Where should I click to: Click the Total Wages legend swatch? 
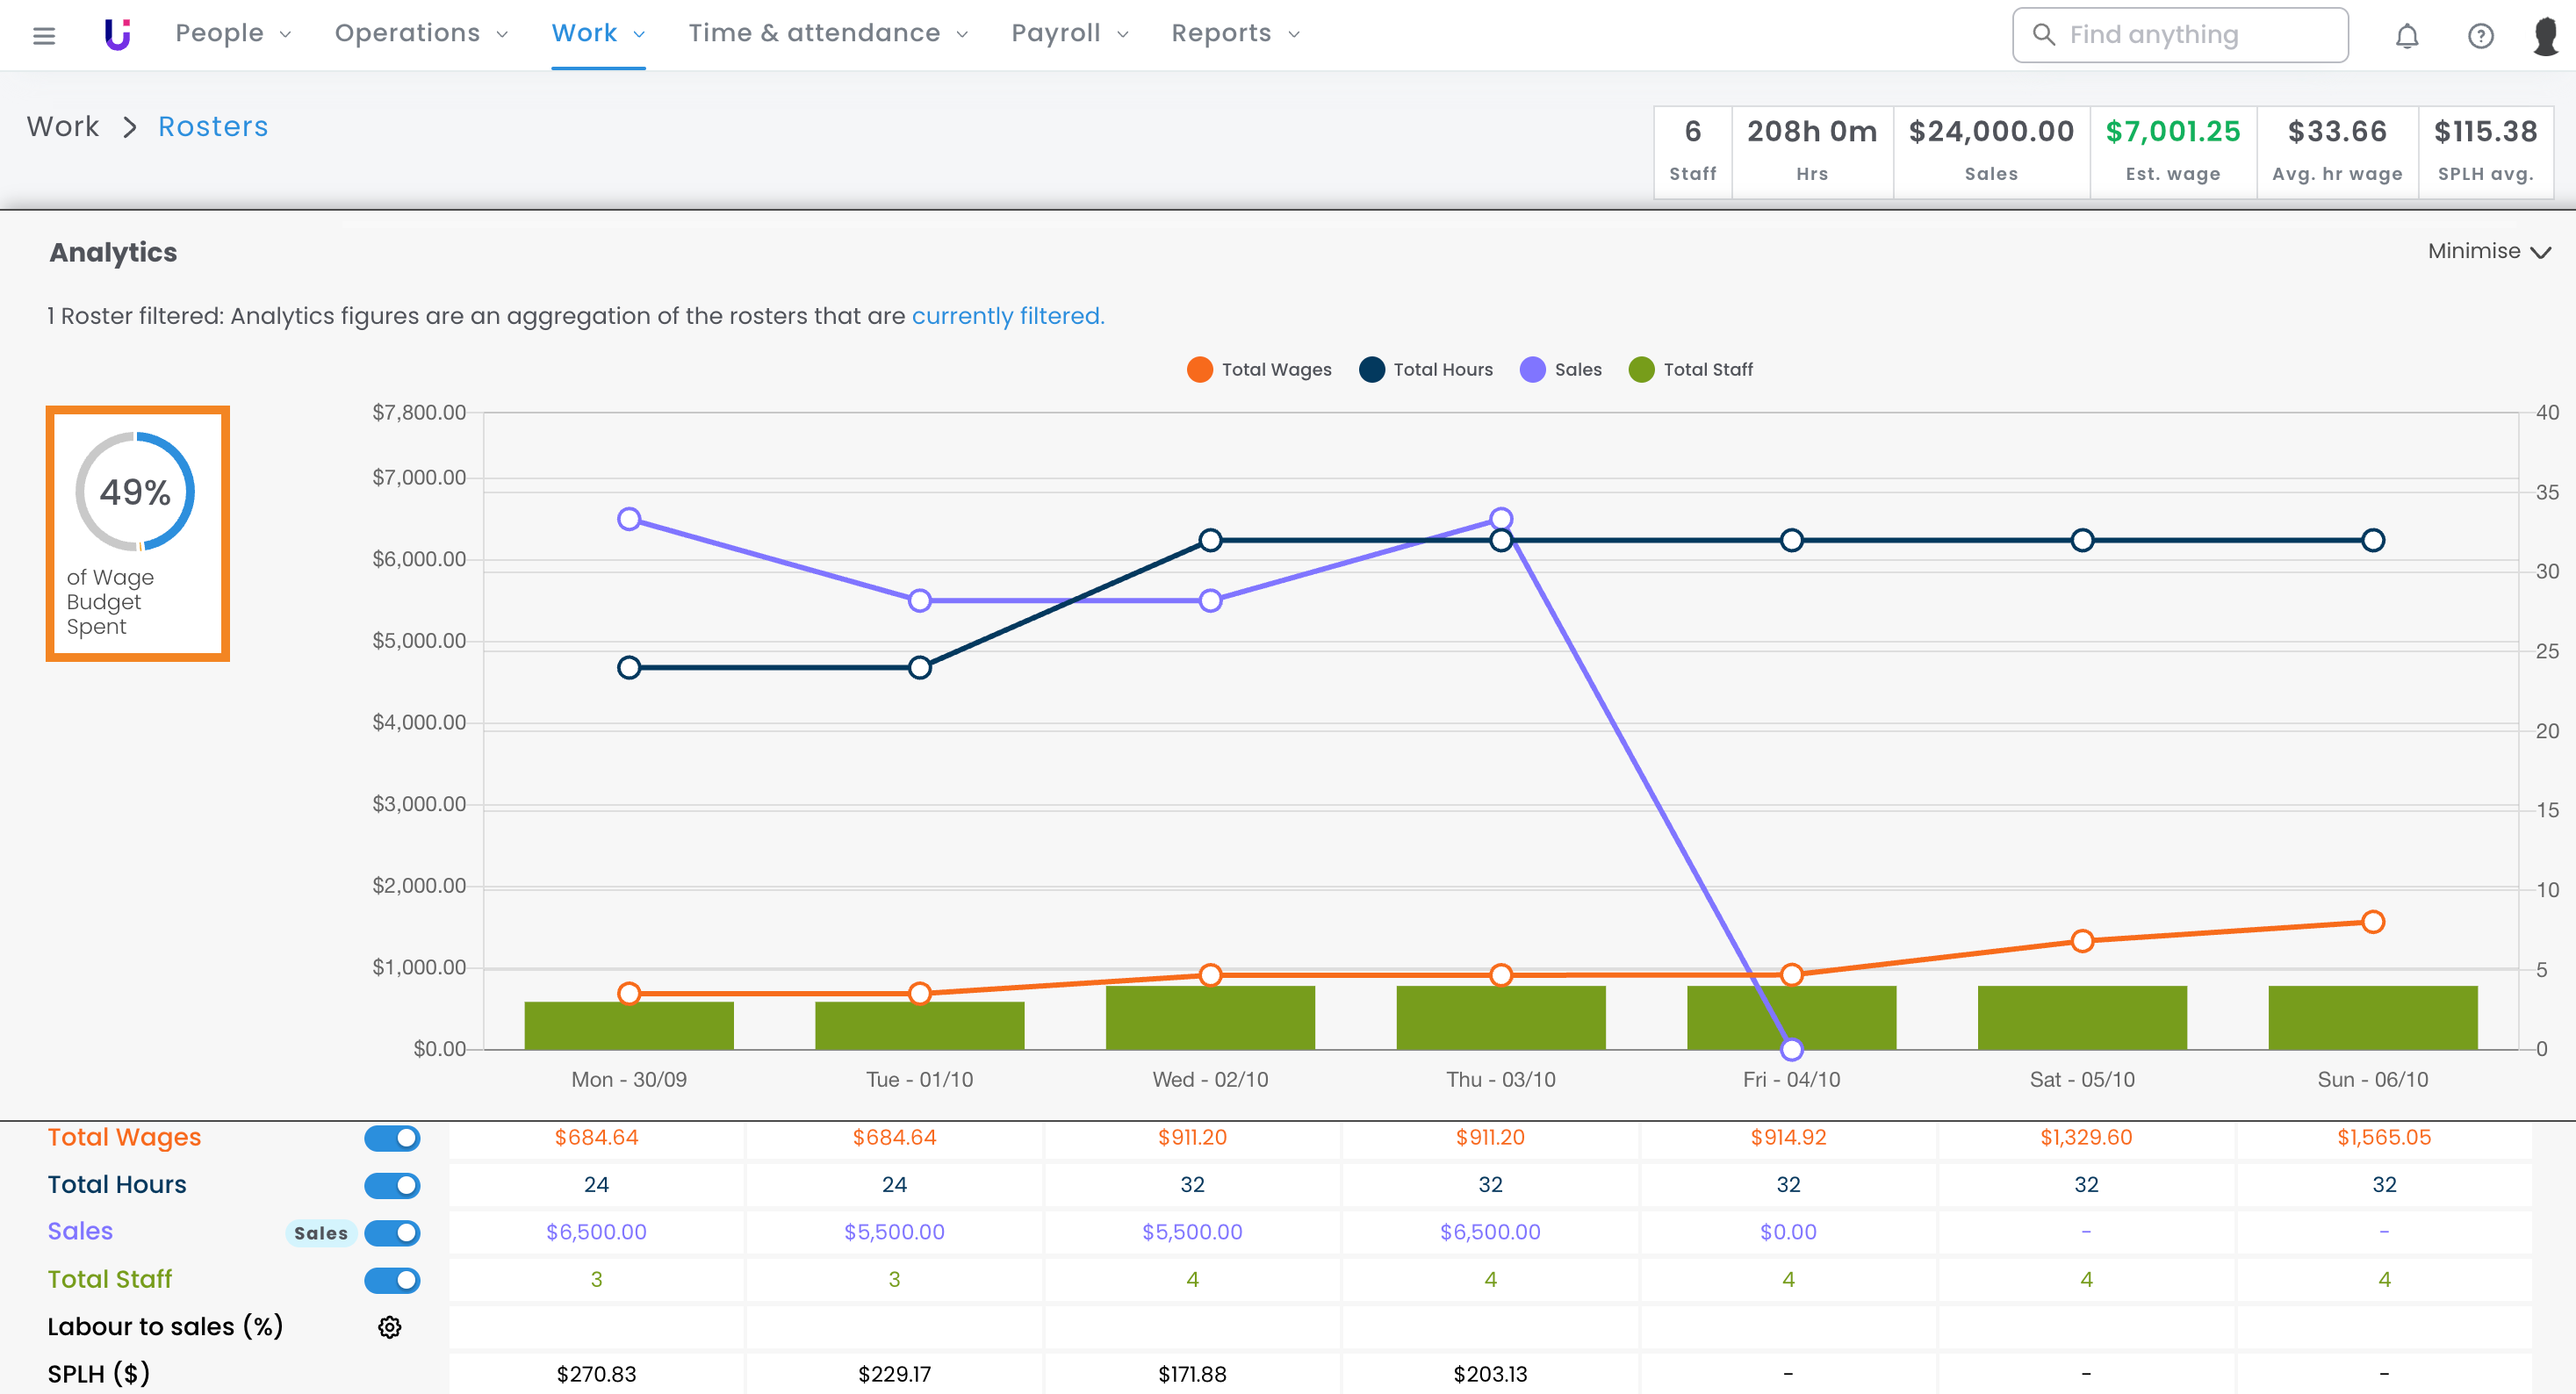tap(1199, 370)
